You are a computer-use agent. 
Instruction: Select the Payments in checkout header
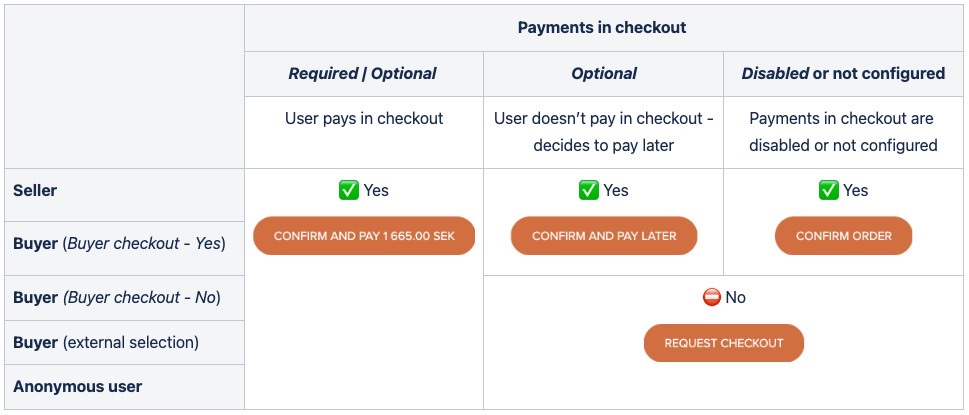pos(602,28)
